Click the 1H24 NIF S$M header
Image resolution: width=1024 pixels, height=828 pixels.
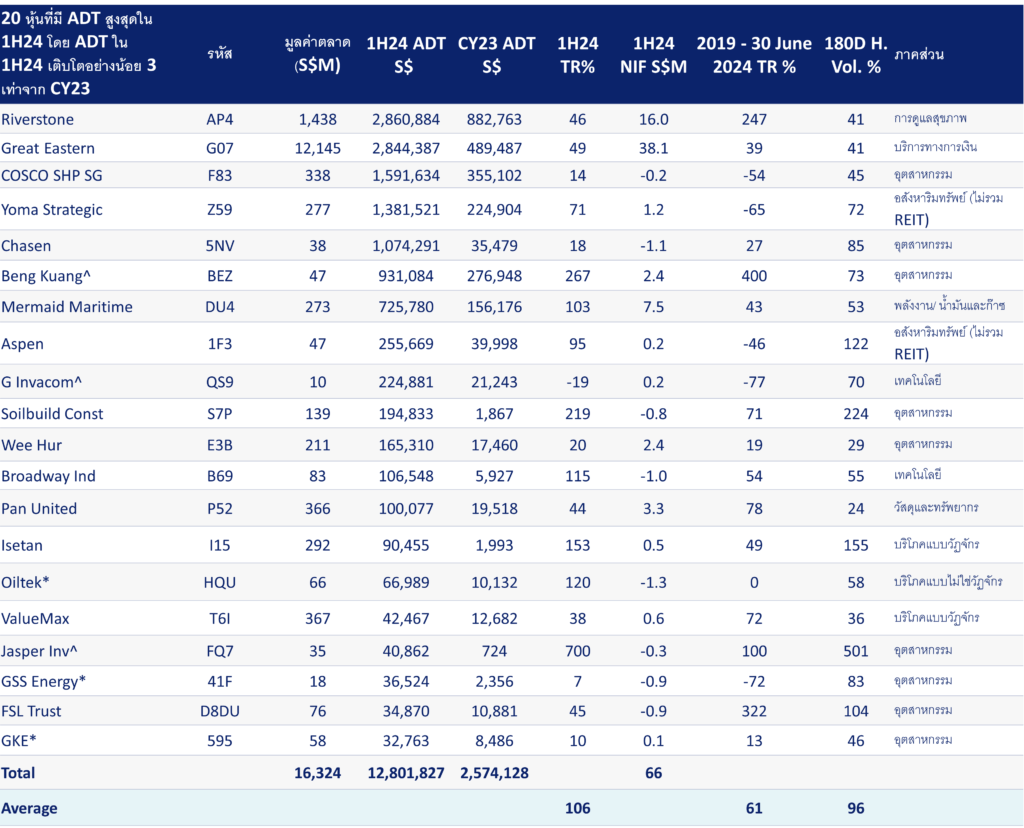[653, 55]
